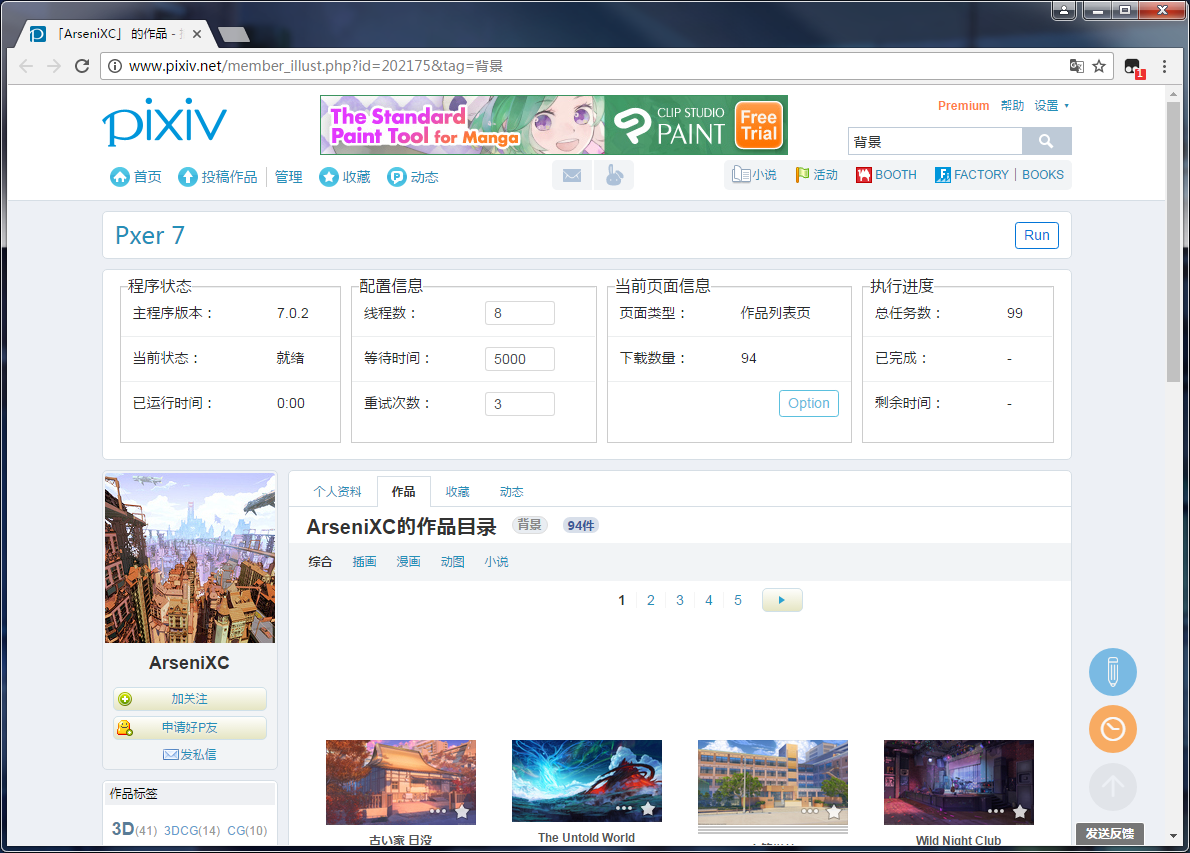Open 小说 novels link
Image resolution: width=1190 pixels, height=853 pixels.
click(x=754, y=175)
